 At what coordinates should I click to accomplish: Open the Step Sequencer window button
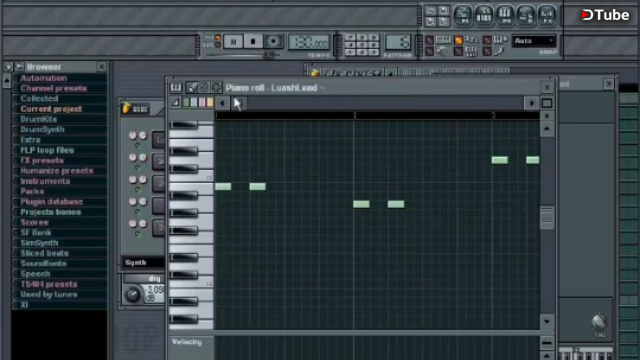click(484, 16)
